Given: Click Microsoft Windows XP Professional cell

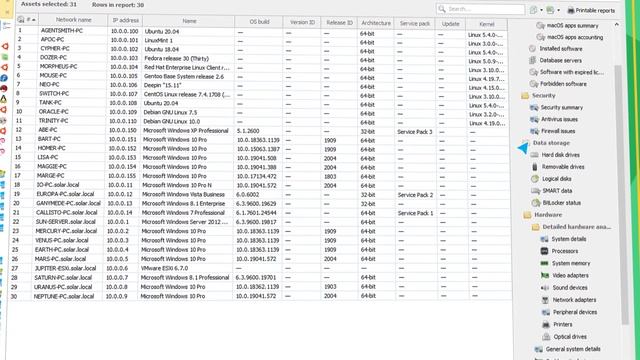Looking at the screenshot, I should (x=185, y=131).
